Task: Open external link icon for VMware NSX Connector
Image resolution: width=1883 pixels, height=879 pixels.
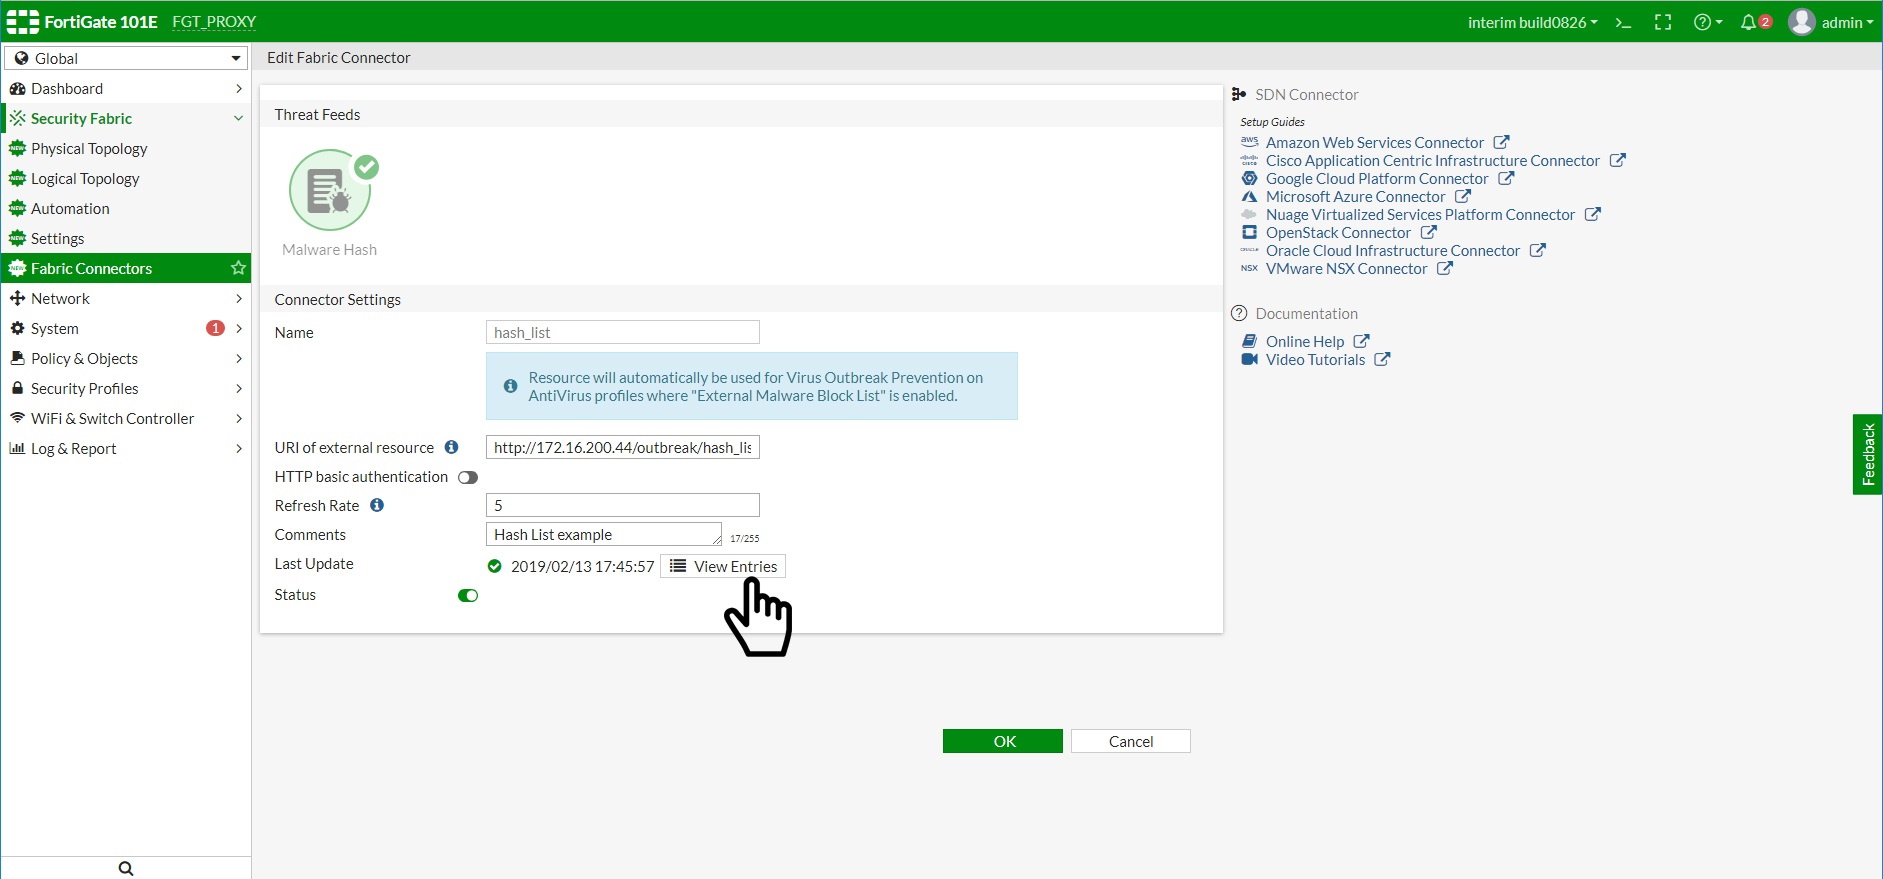Action: [1444, 268]
